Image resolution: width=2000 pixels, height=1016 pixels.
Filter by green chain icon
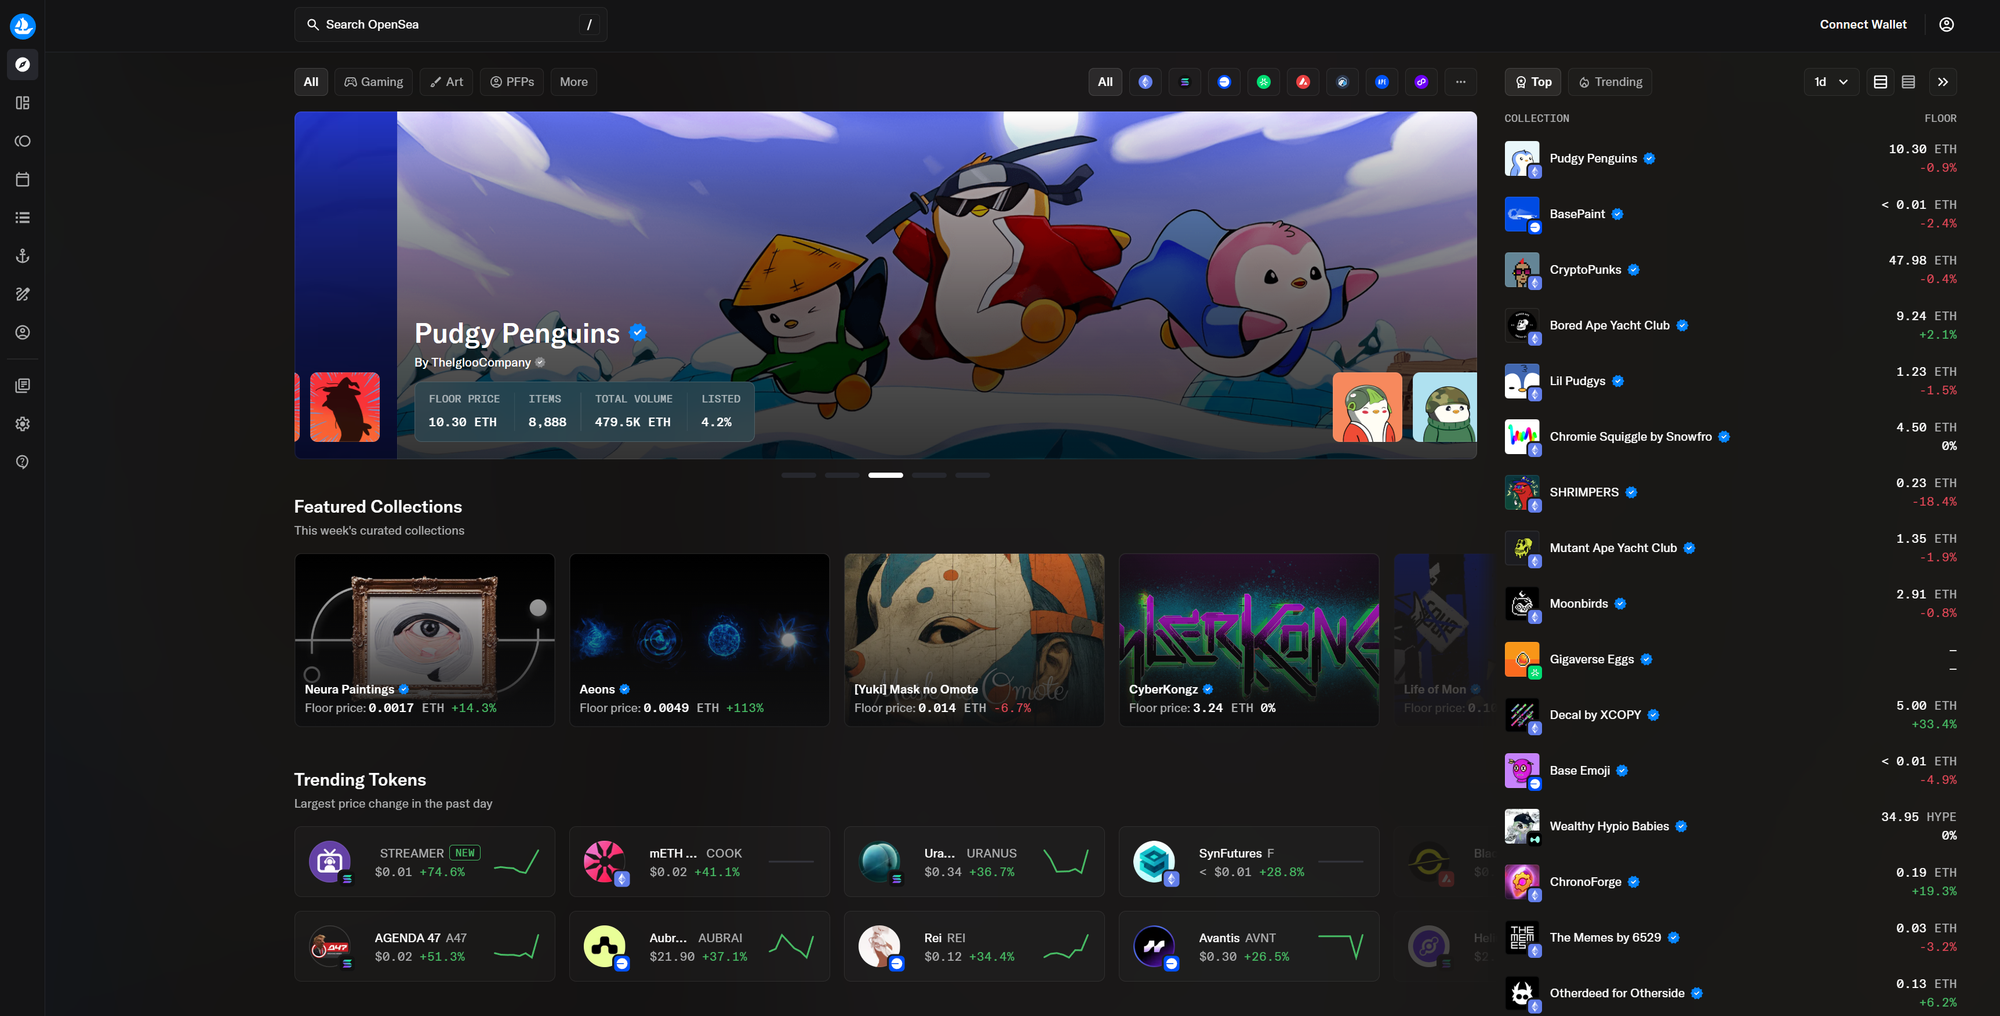tap(1264, 82)
